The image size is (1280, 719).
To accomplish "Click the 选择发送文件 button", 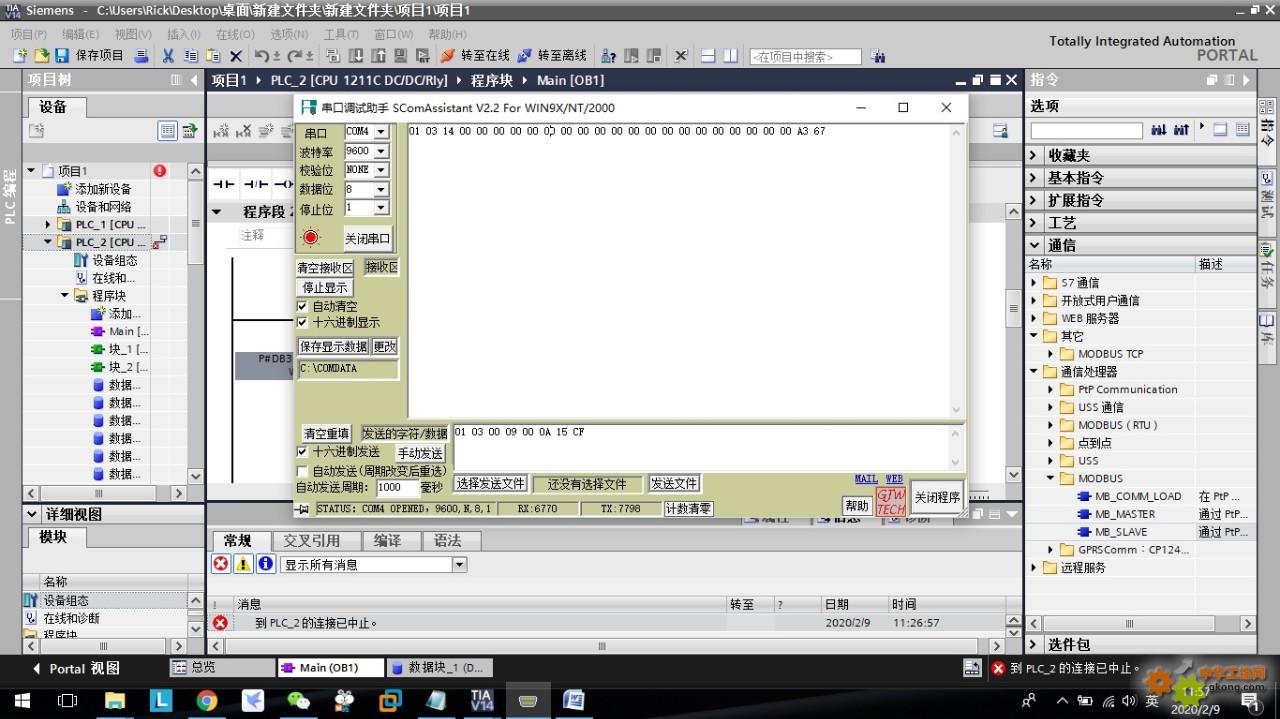I will tap(490, 484).
